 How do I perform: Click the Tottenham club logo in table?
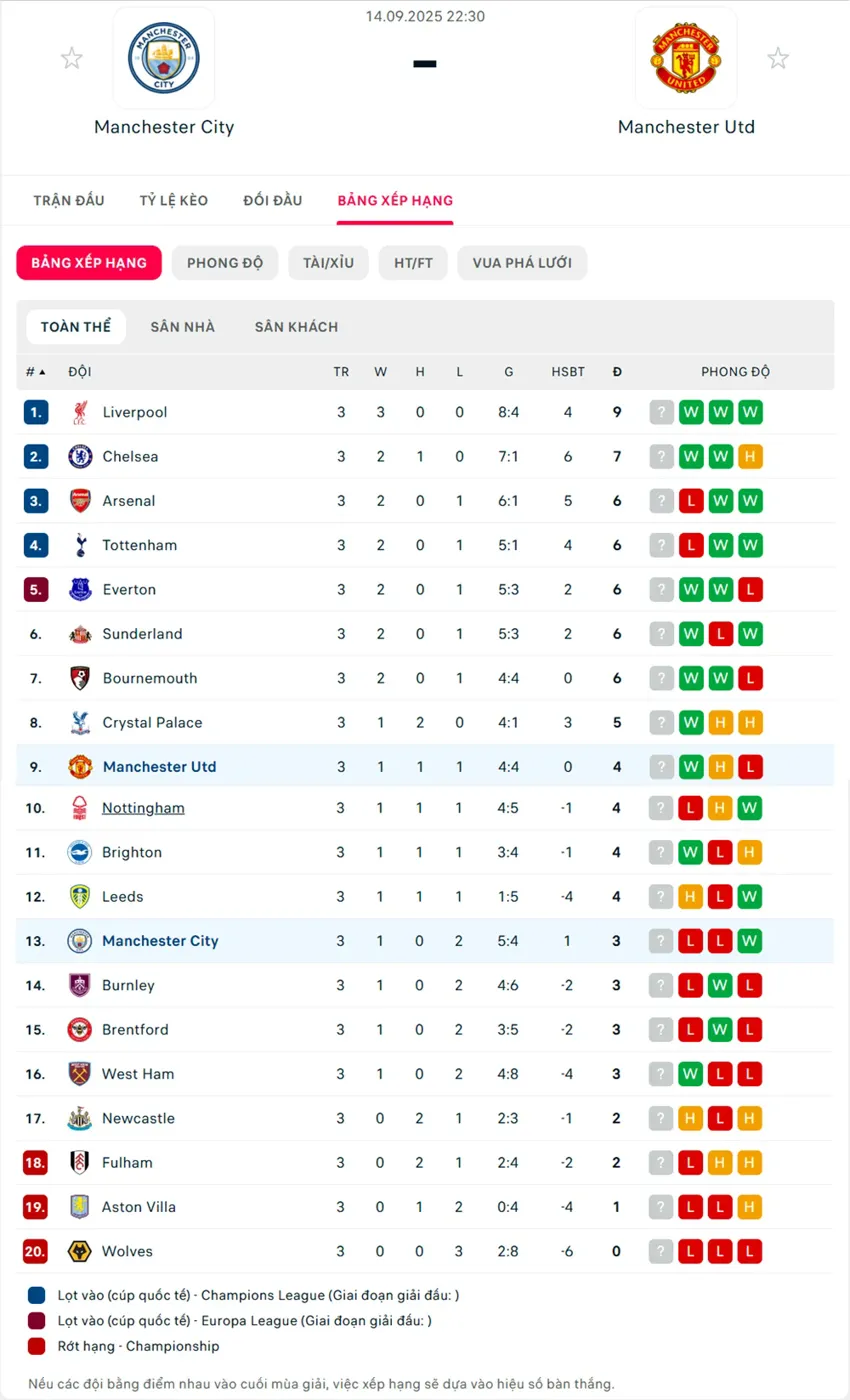[80, 545]
